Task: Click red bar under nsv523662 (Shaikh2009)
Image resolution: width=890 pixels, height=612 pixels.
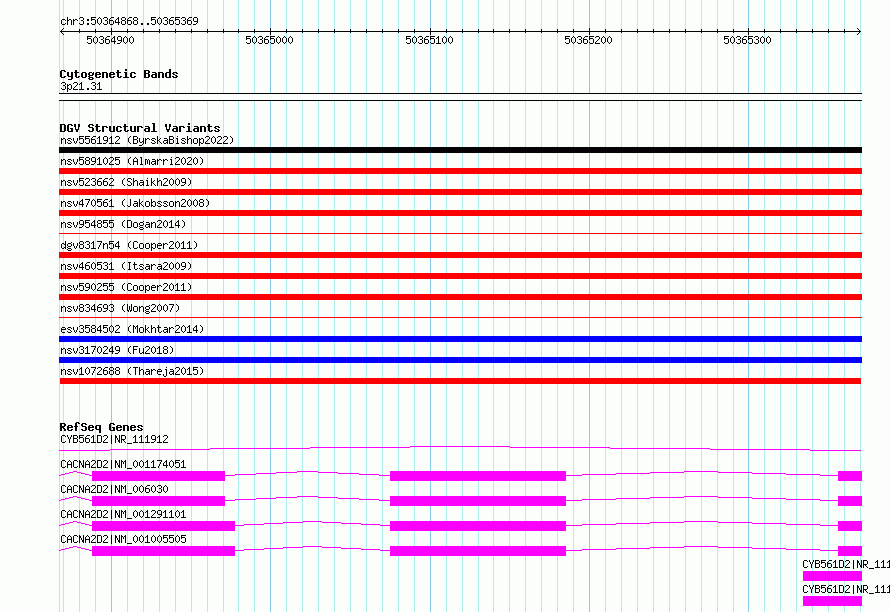Action: [460, 192]
